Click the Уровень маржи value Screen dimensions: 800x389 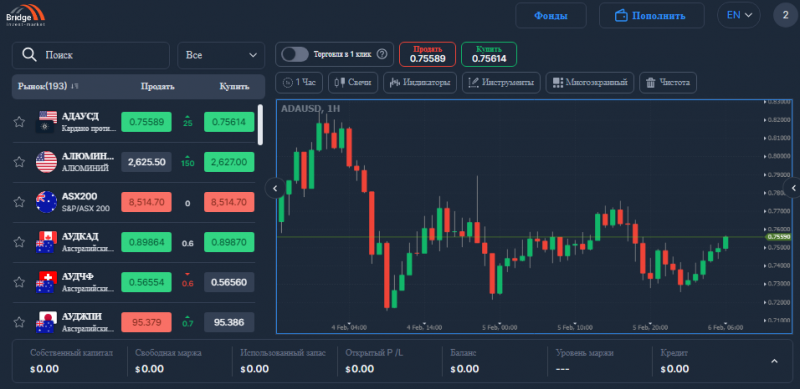562,369
